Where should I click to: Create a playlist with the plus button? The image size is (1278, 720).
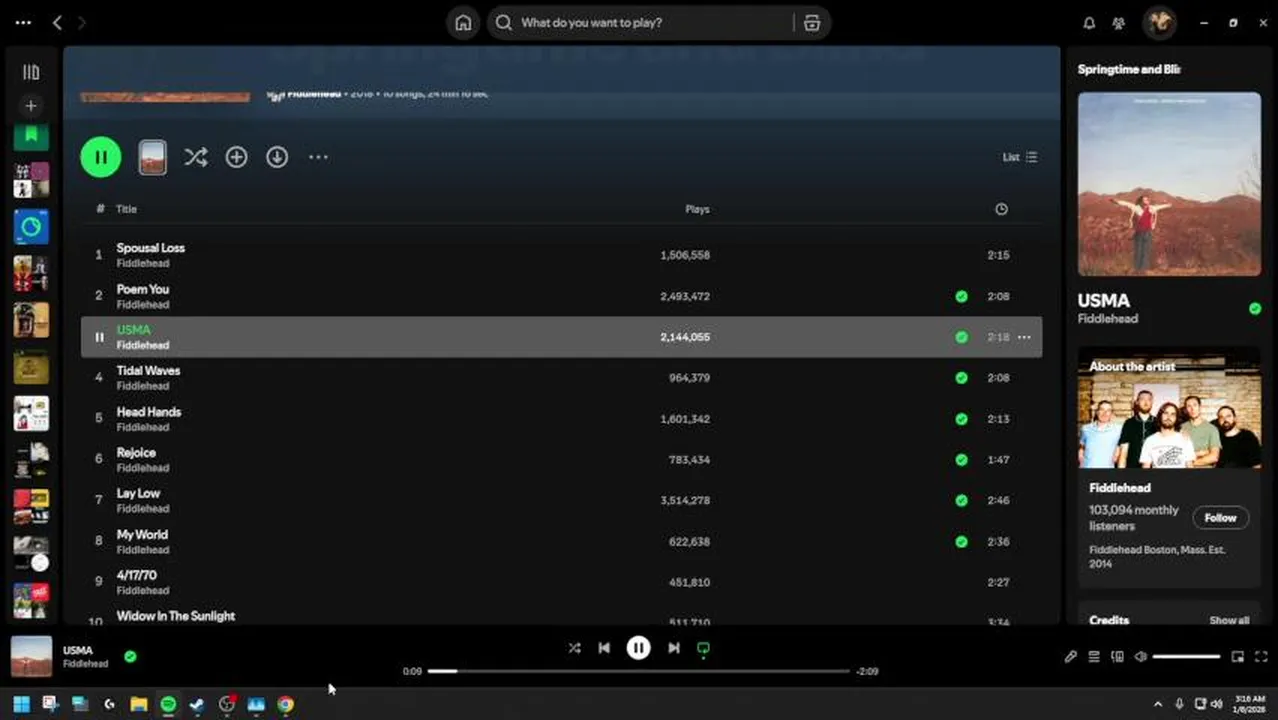31,105
